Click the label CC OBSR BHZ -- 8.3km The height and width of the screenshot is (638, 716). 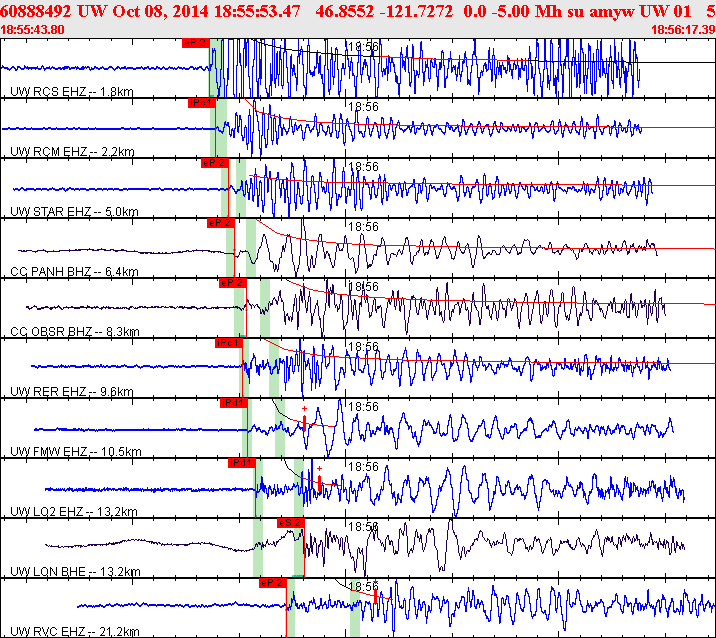click(x=74, y=332)
